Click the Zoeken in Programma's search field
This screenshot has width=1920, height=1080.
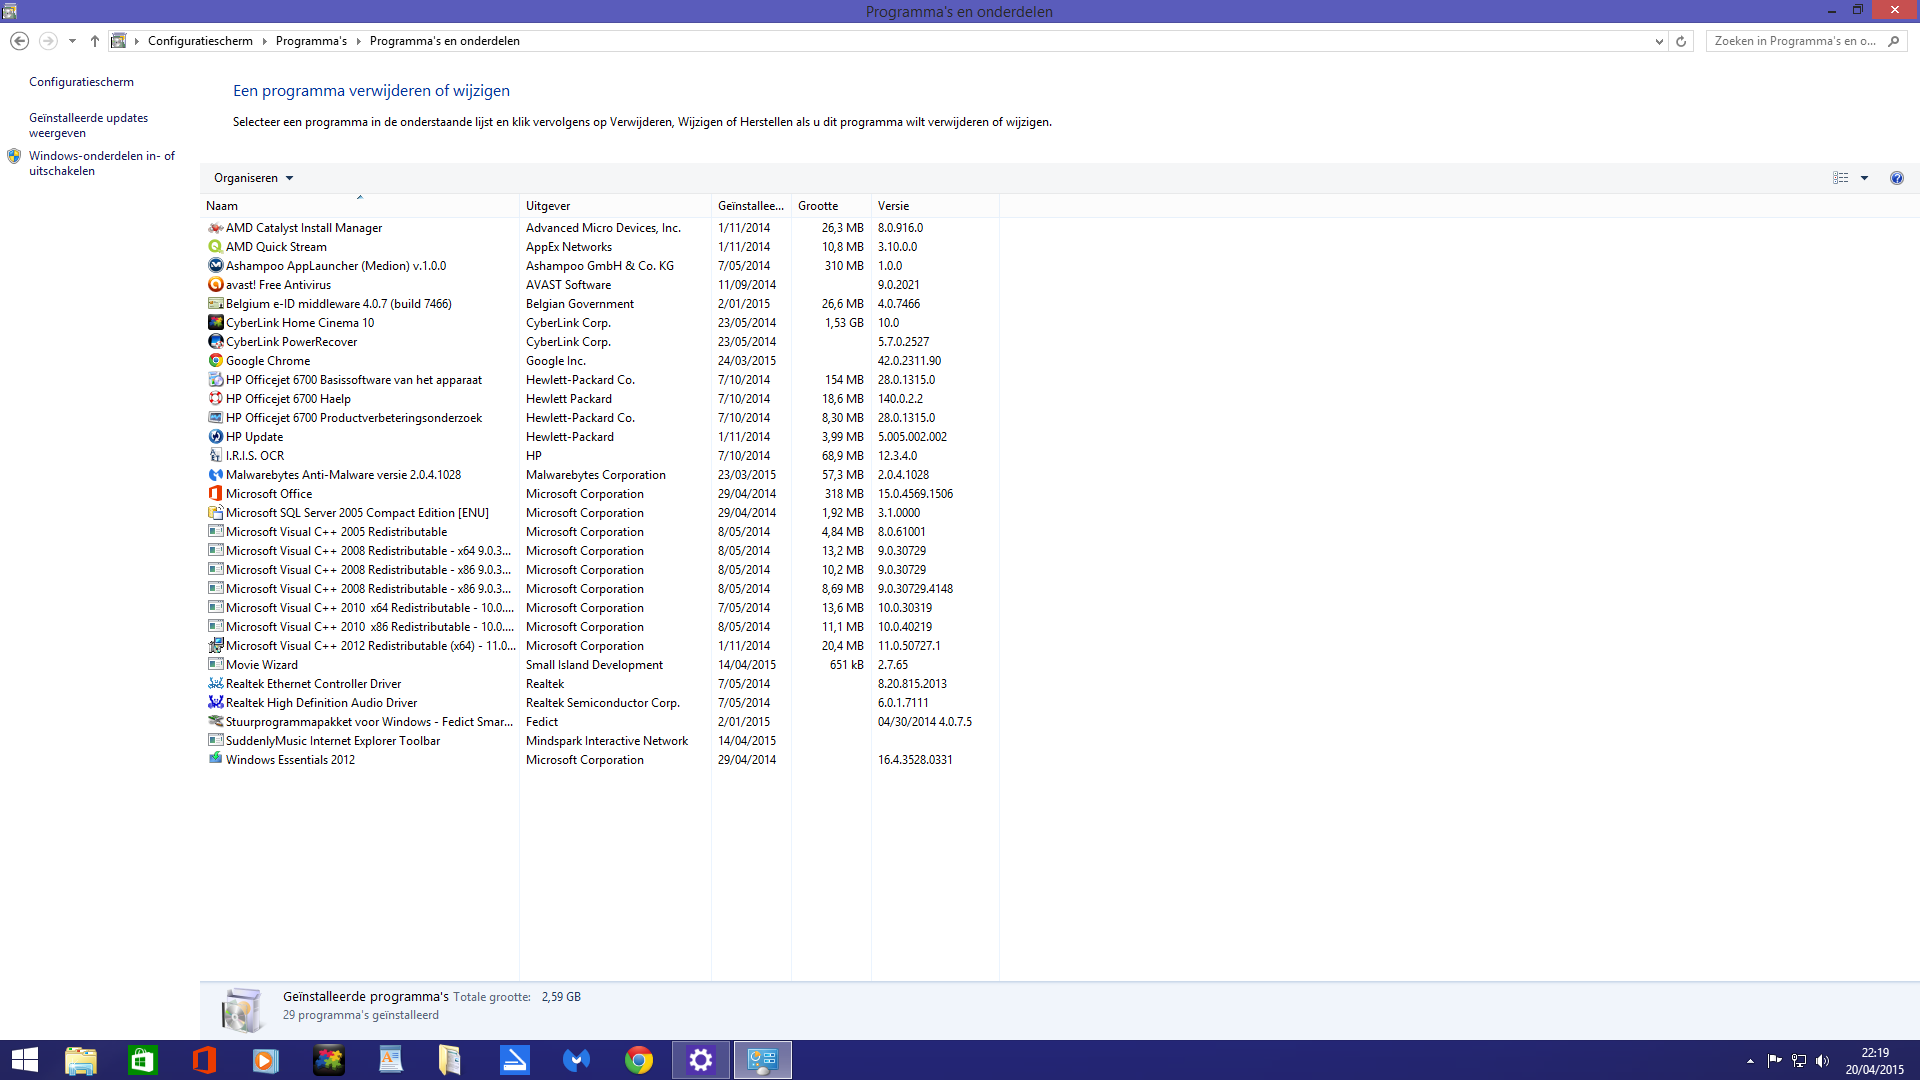(1795, 41)
